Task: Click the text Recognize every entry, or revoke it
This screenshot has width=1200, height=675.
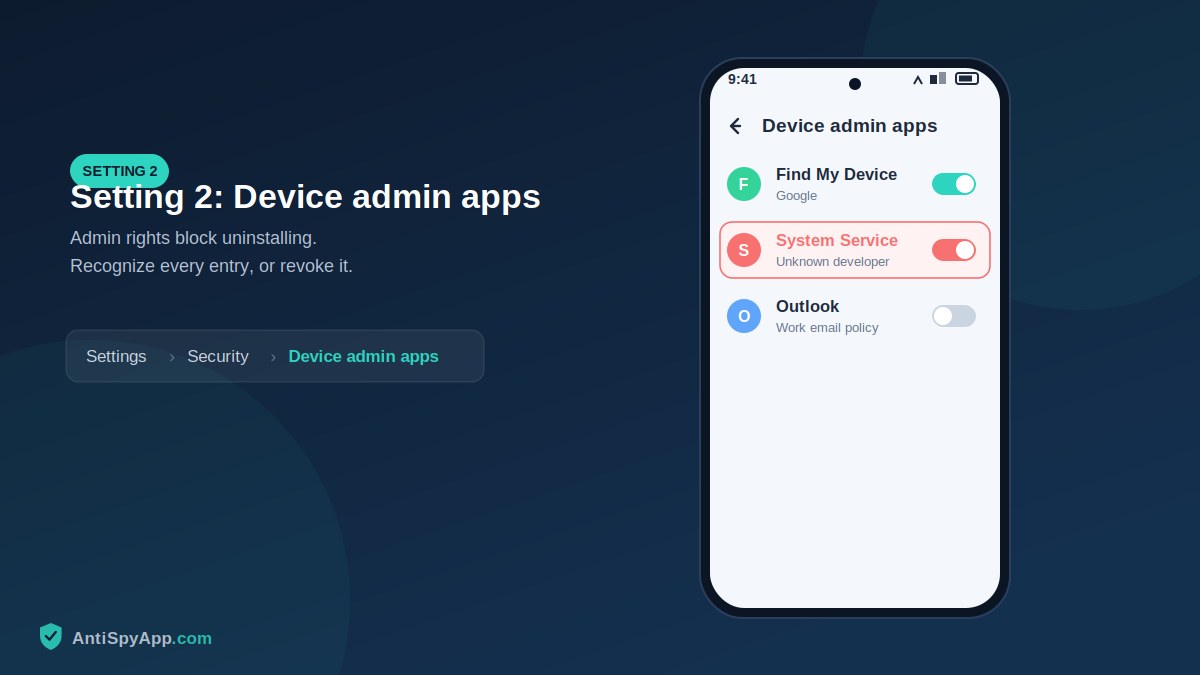Action: pyautogui.click(x=211, y=266)
